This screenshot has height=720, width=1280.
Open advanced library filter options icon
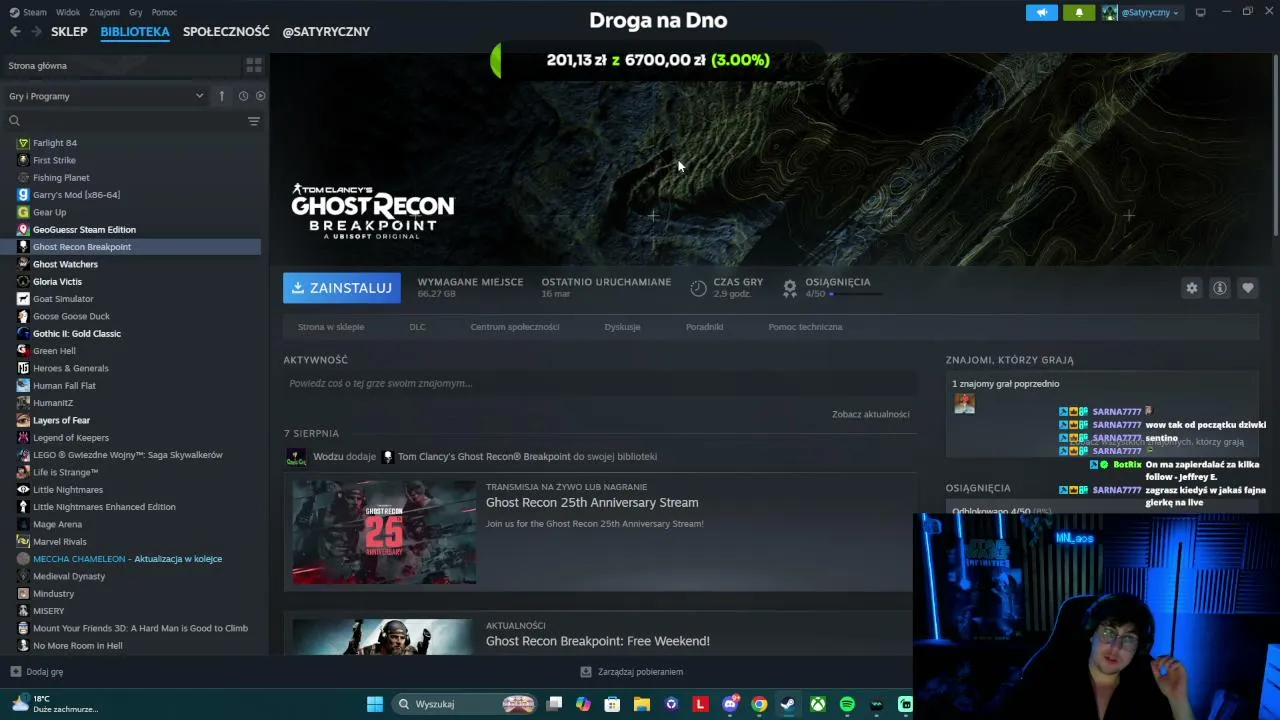(x=254, y=121)
